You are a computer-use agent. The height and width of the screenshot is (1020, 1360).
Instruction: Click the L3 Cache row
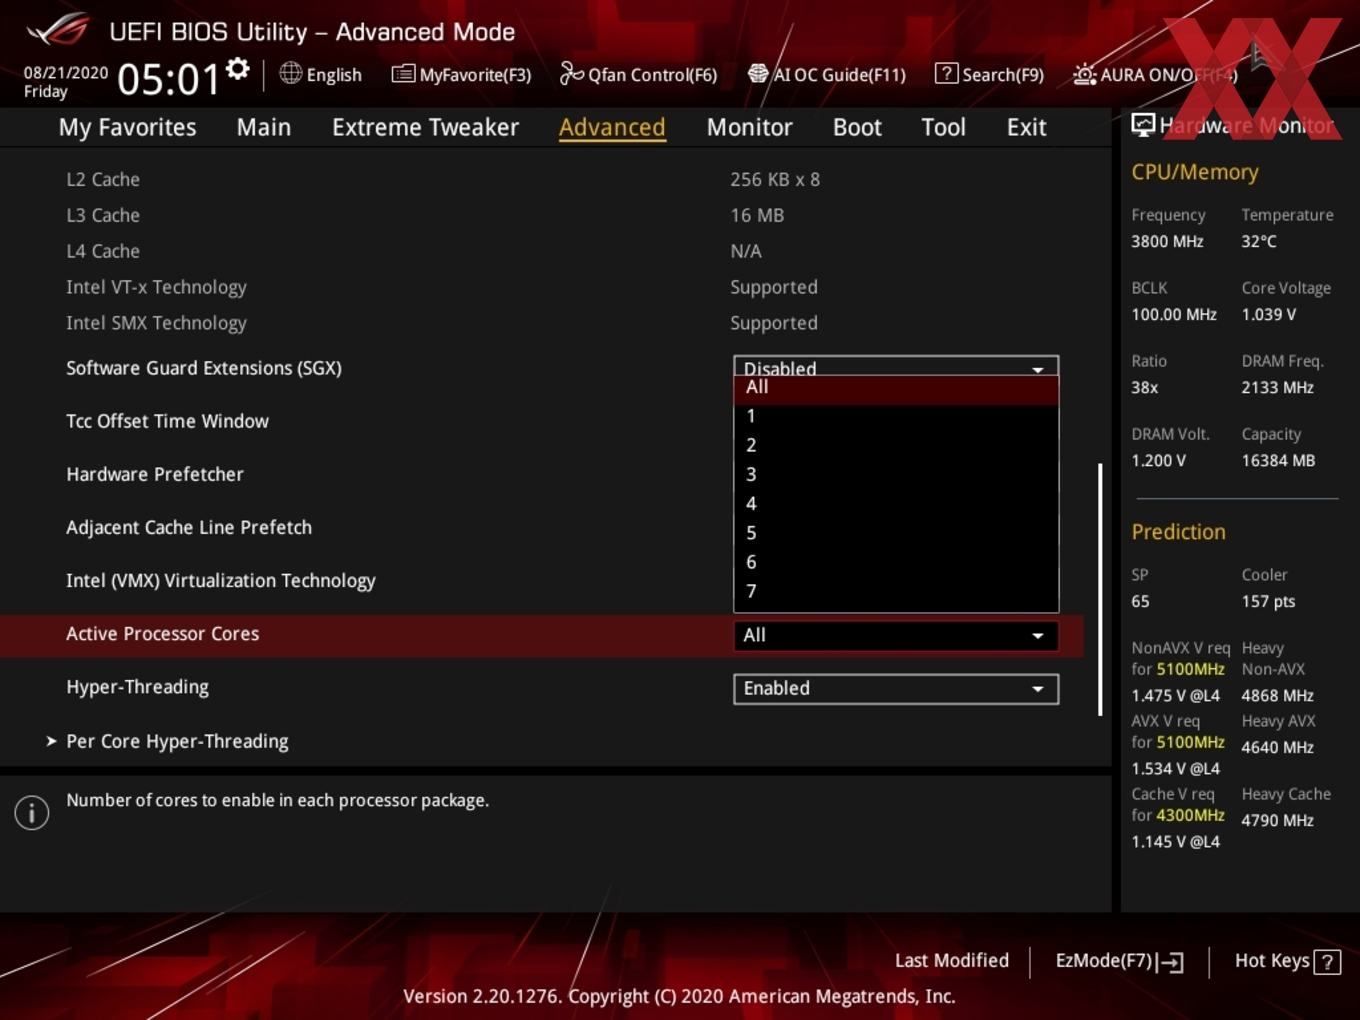540,215
